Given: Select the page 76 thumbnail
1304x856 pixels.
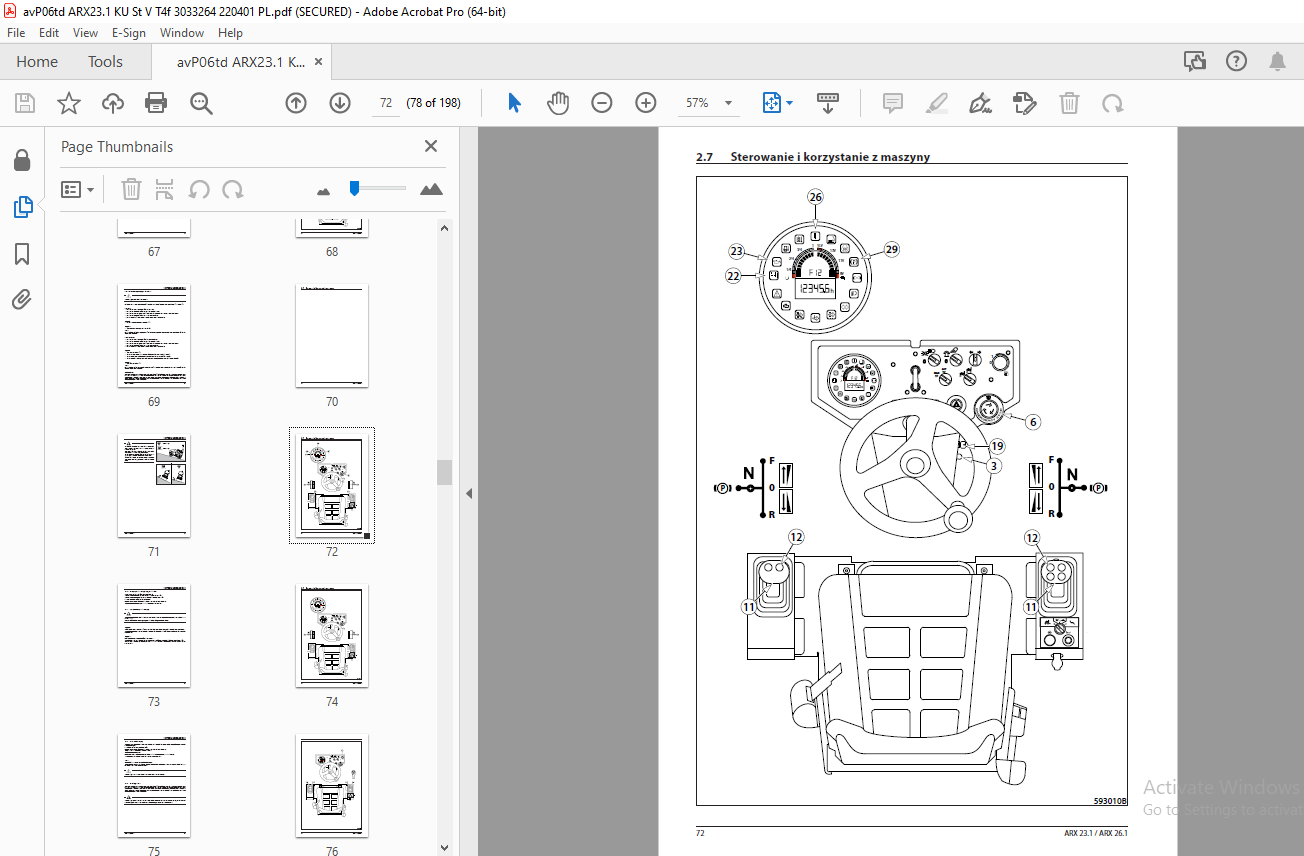Looking at the screenshot, I should point(332,786).
